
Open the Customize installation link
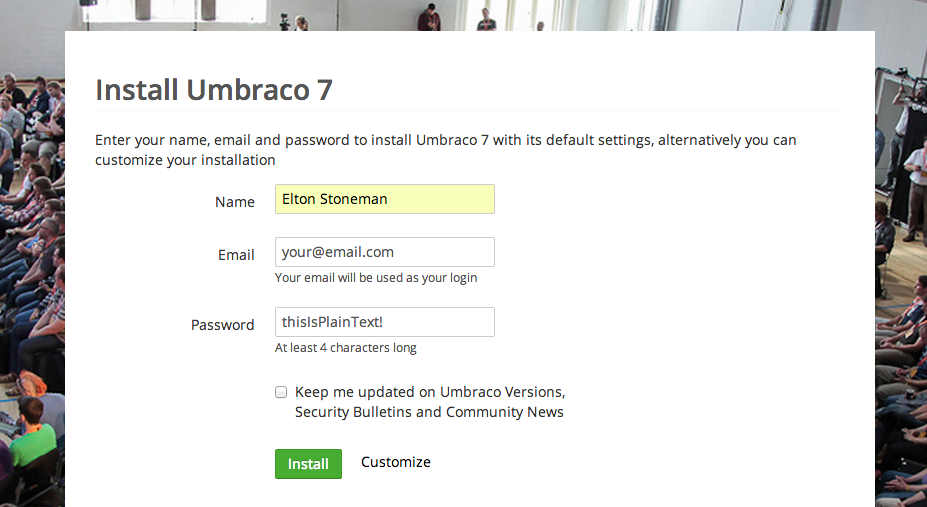pos(396,462)
